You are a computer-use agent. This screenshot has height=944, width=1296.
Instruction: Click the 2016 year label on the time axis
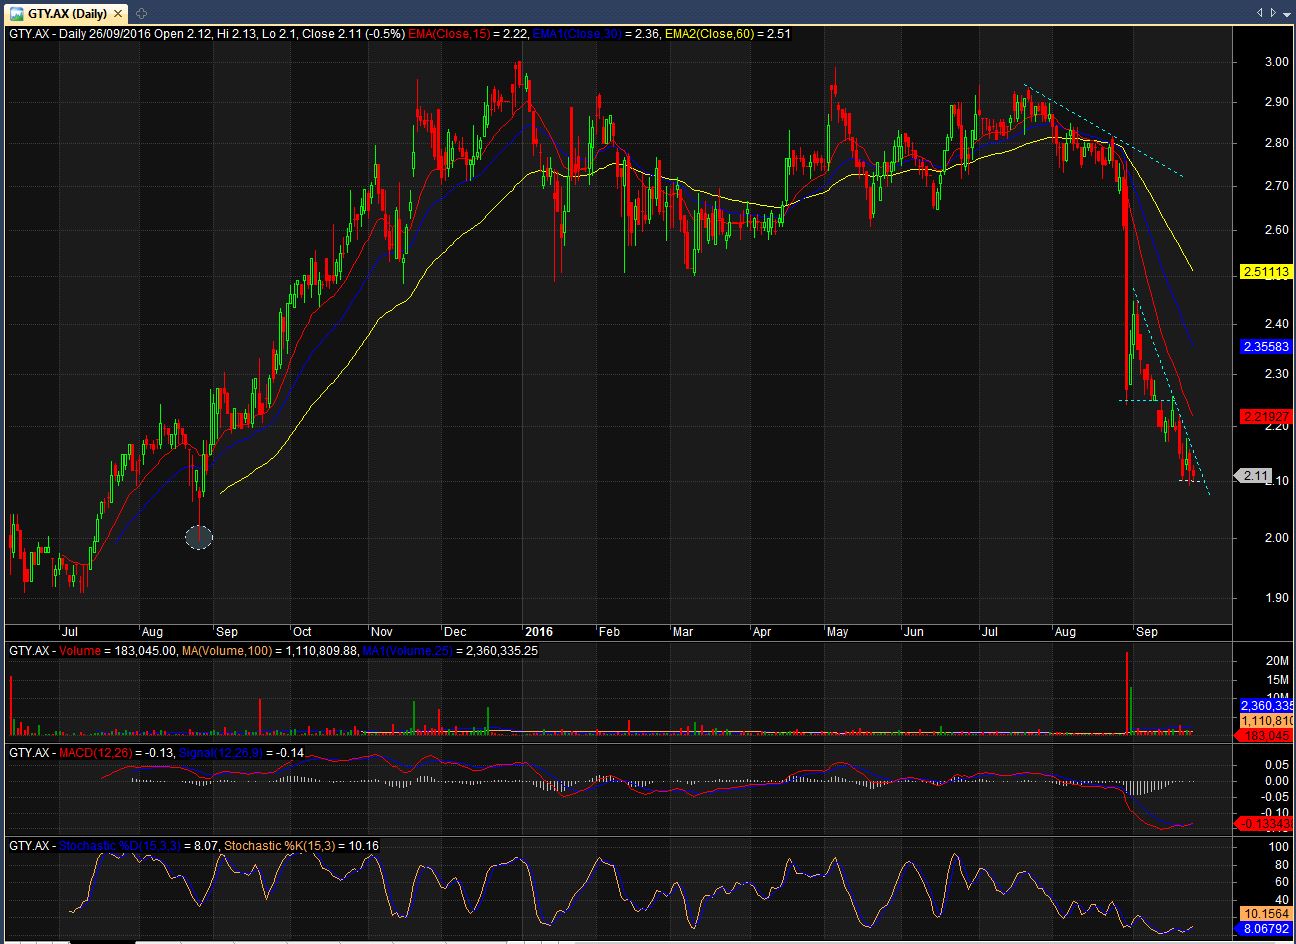click(539, 632)
